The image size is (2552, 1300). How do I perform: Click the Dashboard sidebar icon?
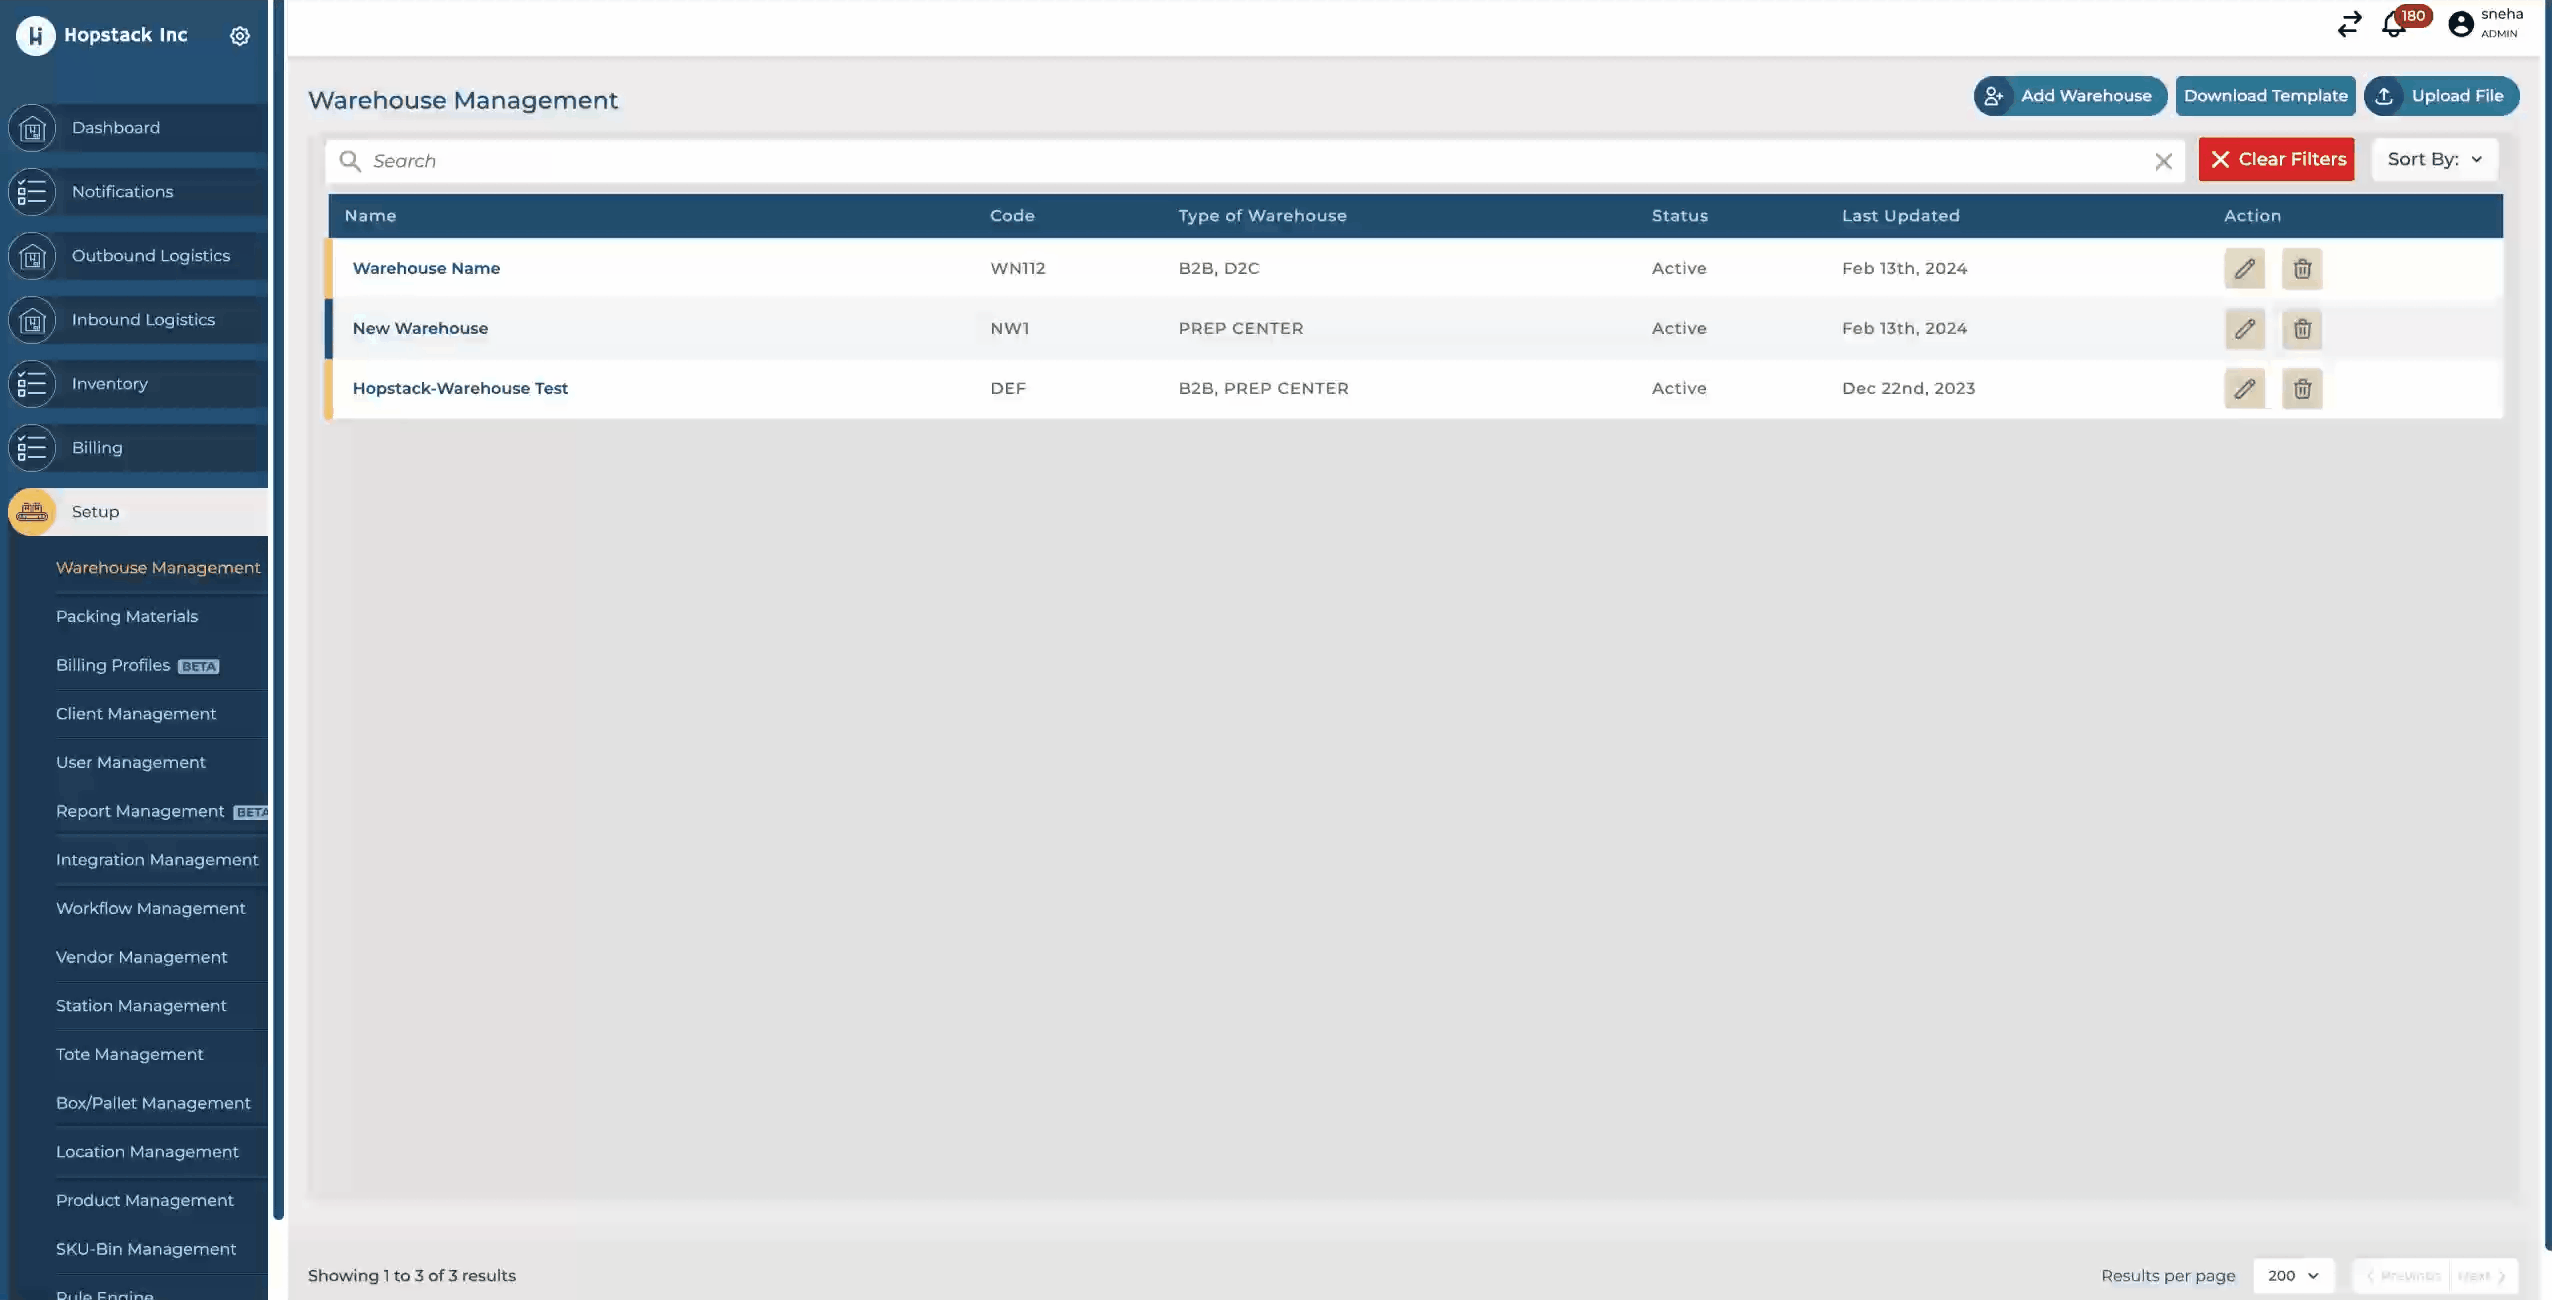(32, 128)
